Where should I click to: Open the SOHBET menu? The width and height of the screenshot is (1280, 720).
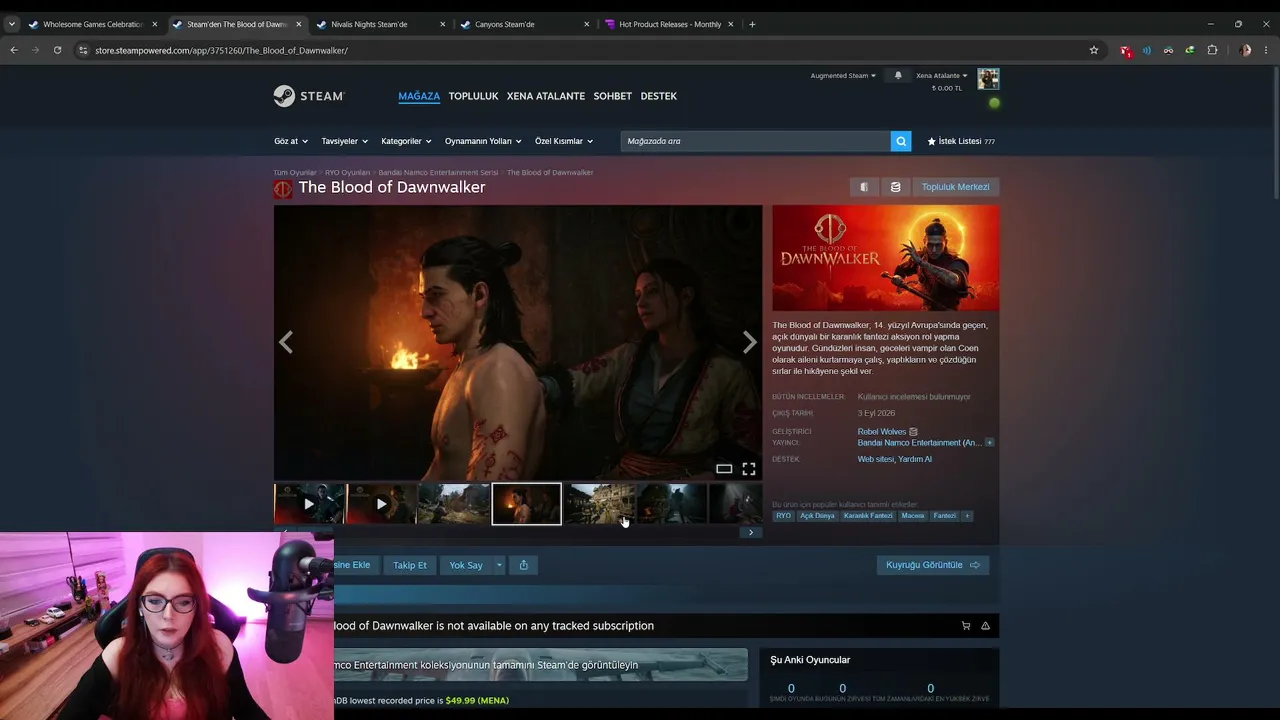(613, 96)
